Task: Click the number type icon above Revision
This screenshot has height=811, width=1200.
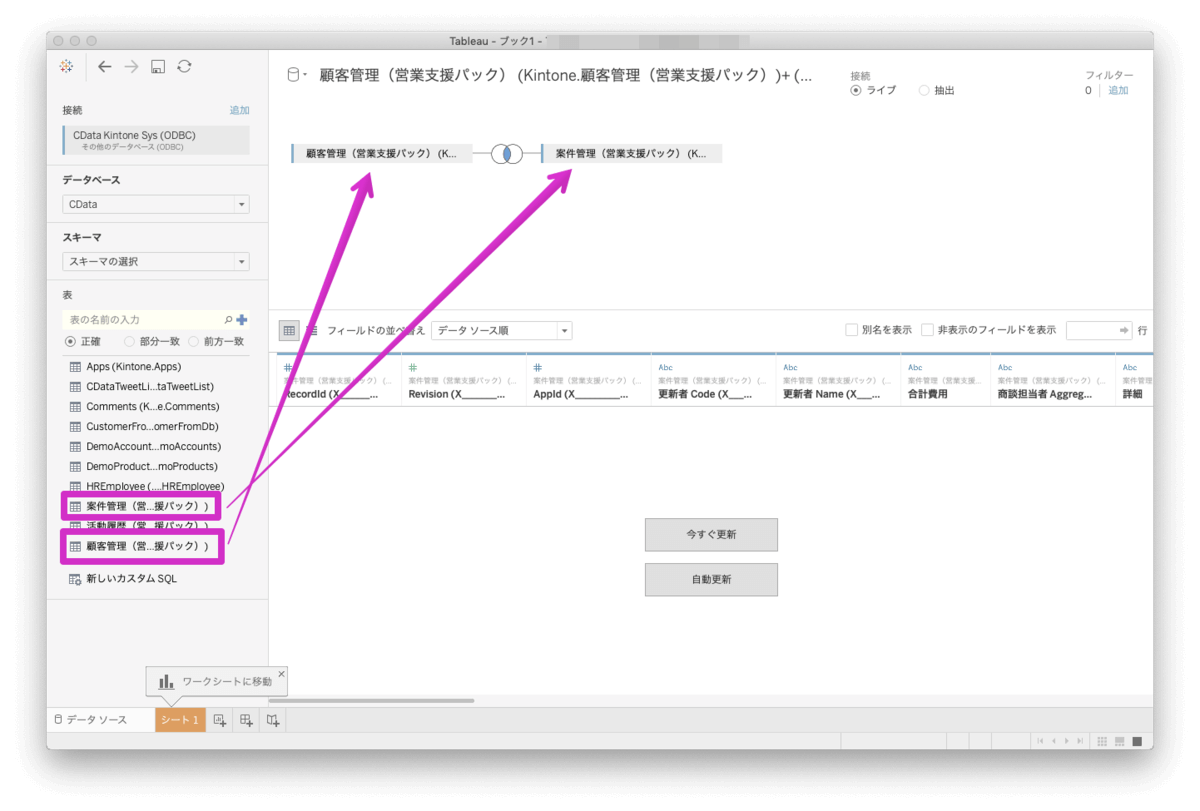Action: point(413,368)
